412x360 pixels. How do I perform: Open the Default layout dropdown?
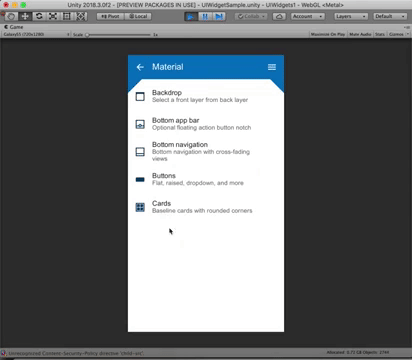pyautogui.click(x=390, y=16)
